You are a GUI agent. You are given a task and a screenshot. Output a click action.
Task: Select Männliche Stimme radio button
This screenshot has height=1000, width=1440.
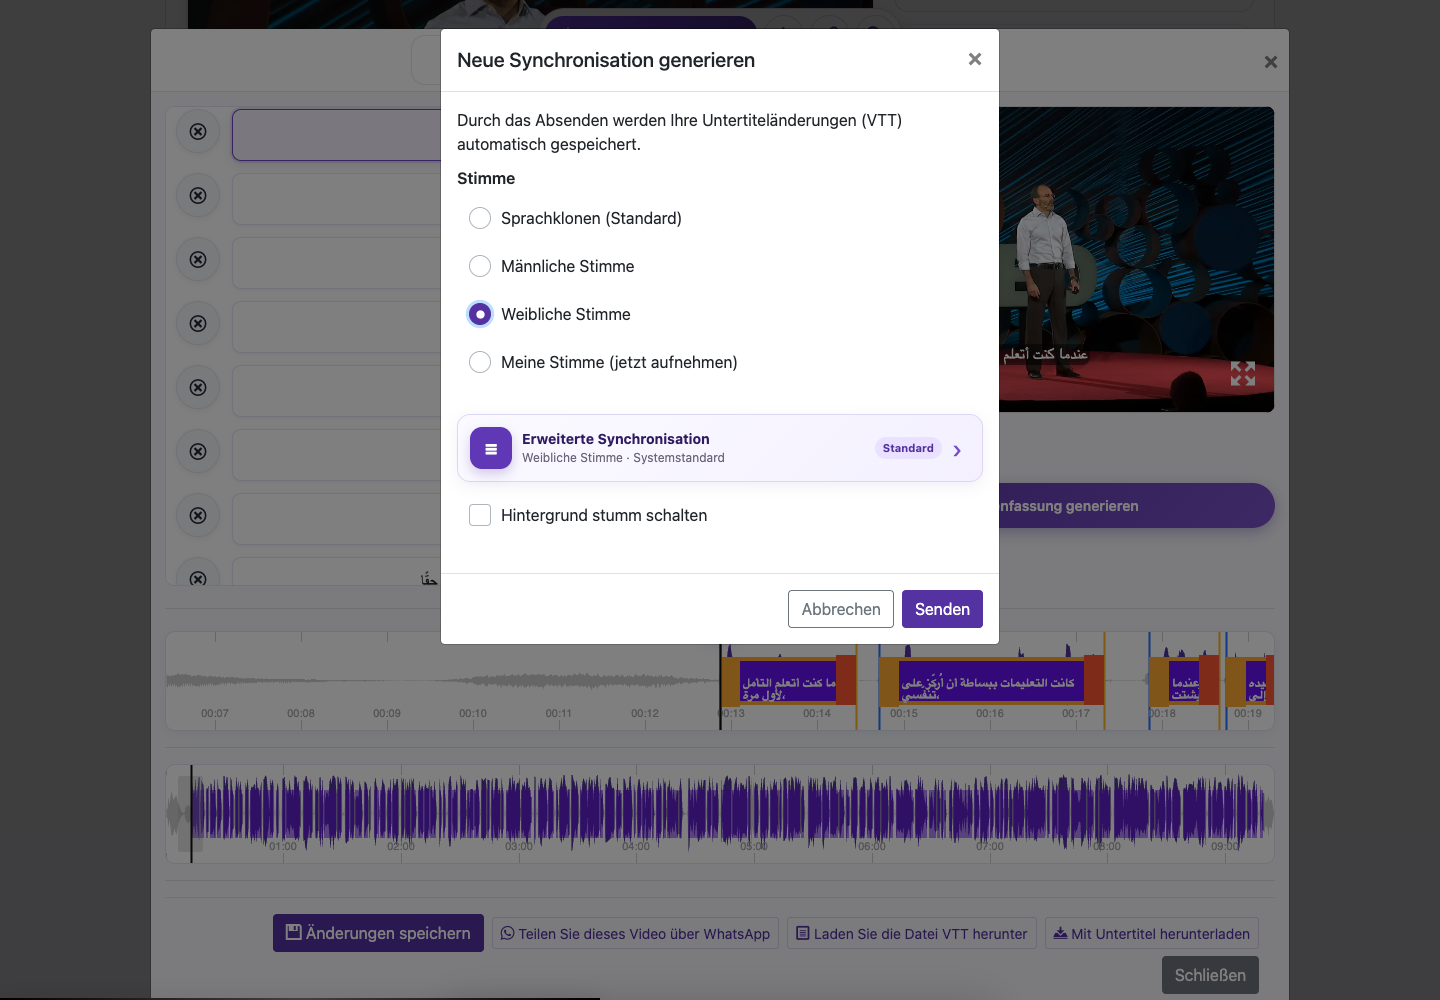tap(480, 266)
